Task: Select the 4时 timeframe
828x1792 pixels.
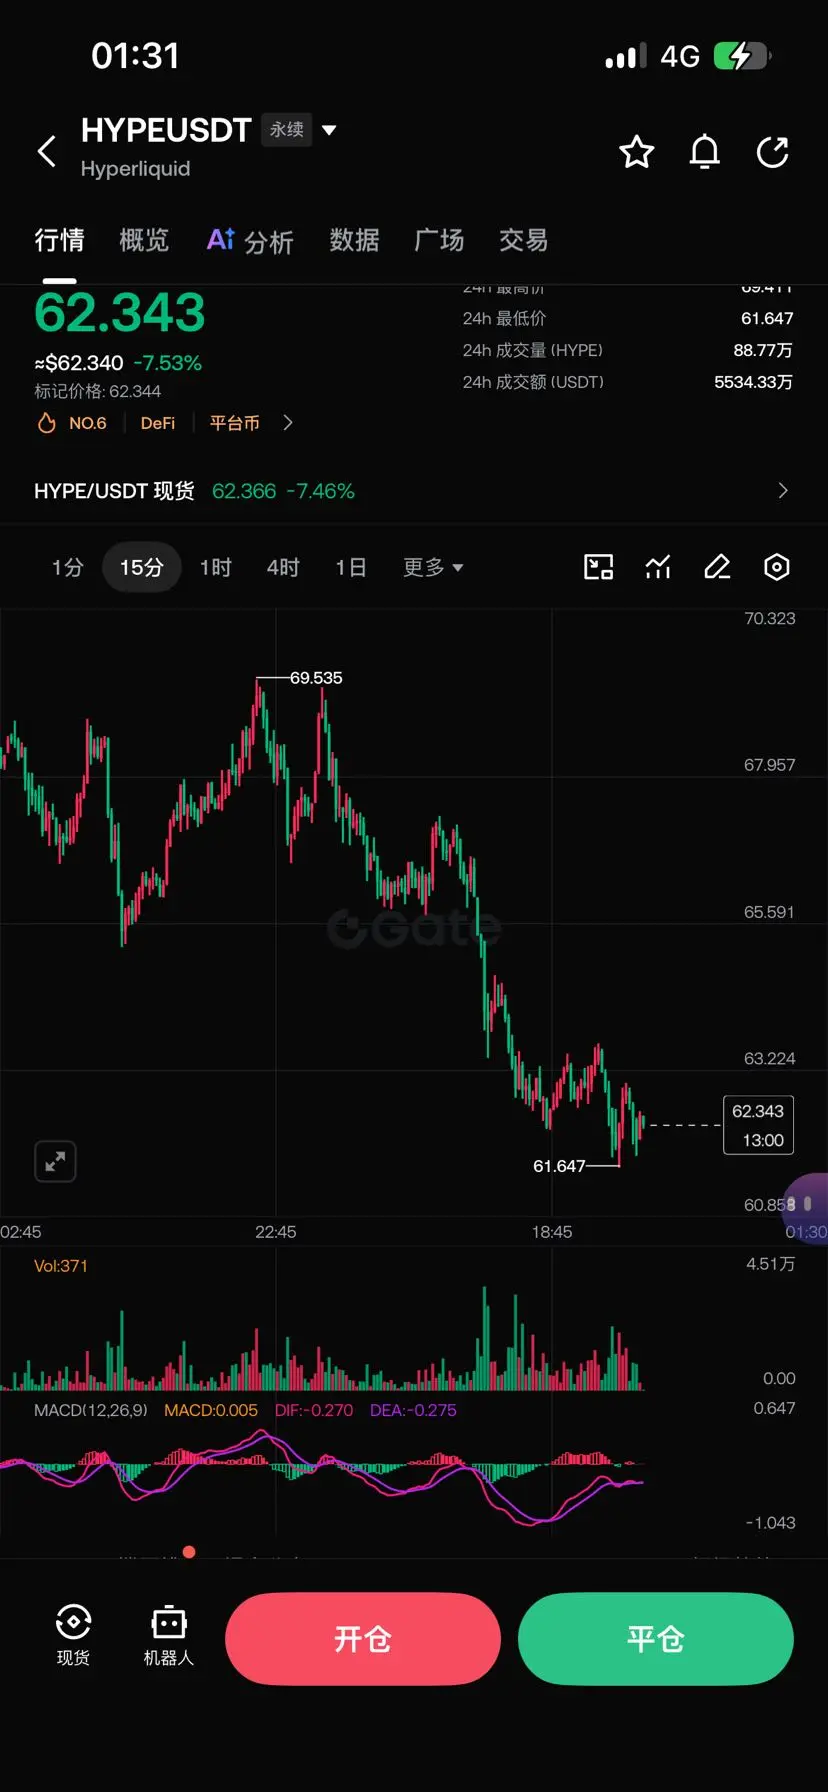Action: coord(283,567)
